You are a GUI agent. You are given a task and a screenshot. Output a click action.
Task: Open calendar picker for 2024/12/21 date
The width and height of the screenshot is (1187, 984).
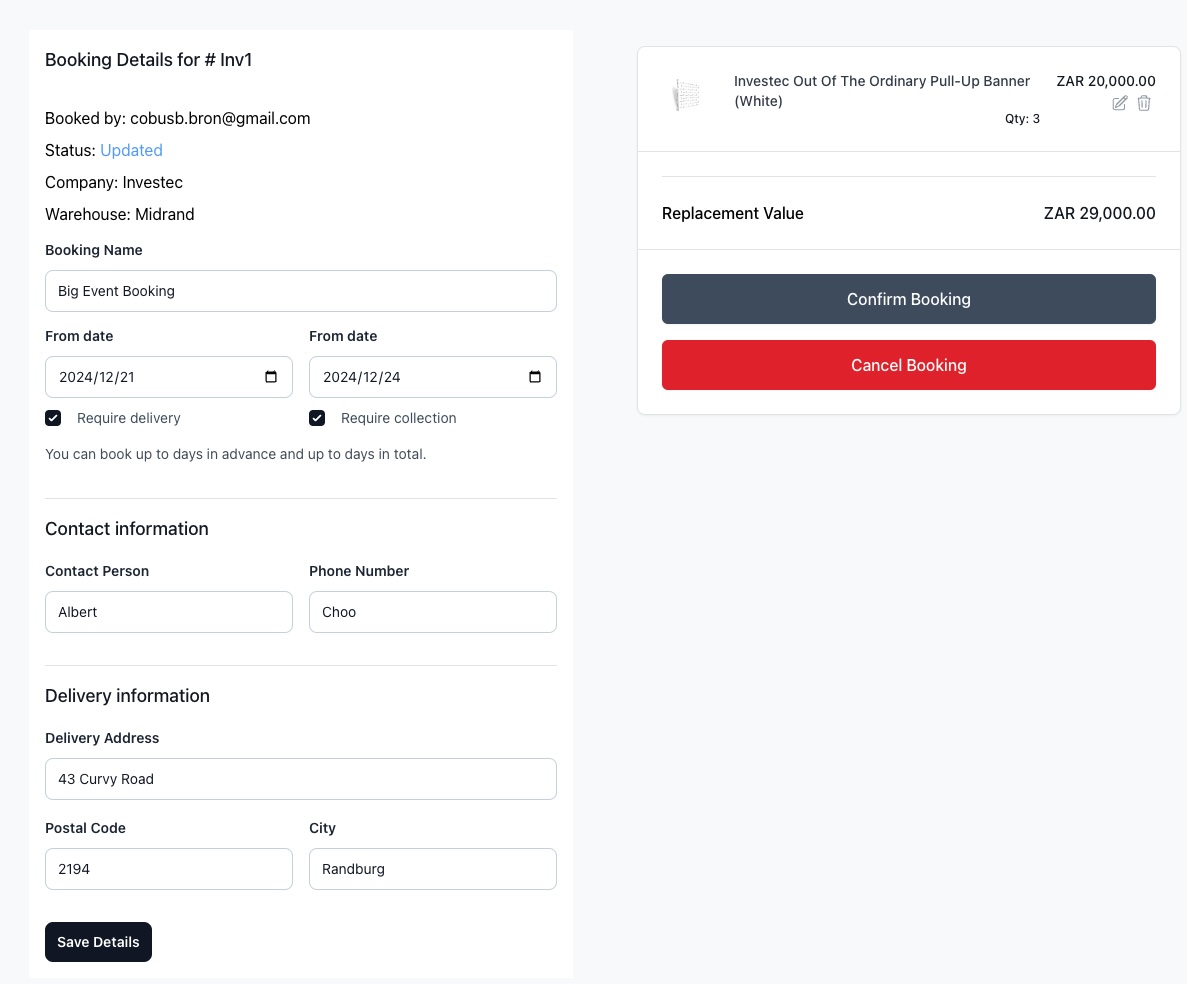tap(271, 377)
